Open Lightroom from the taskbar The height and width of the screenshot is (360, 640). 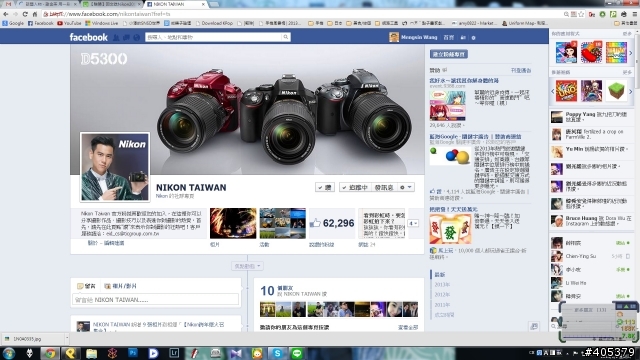coord(174,353)
